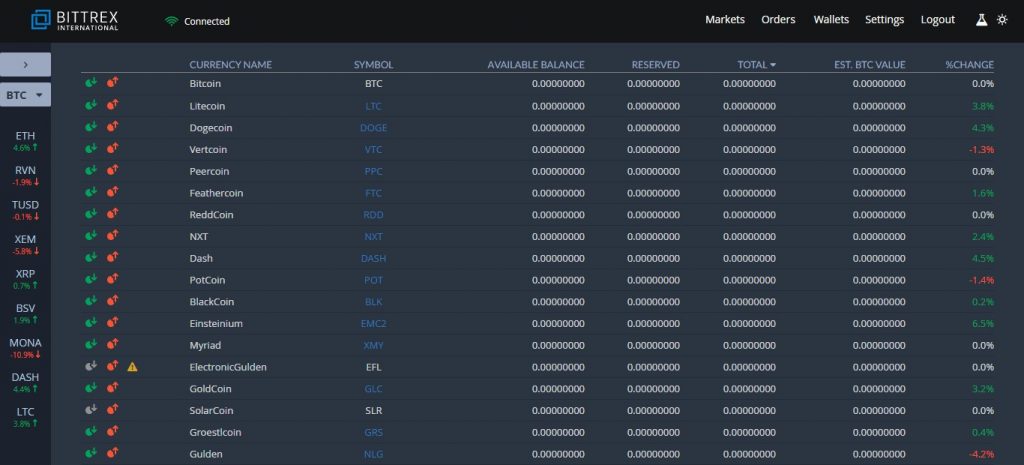1024x465 pixels.
Task: Select TUSD market in sidebar
Action: click(25, 210)
